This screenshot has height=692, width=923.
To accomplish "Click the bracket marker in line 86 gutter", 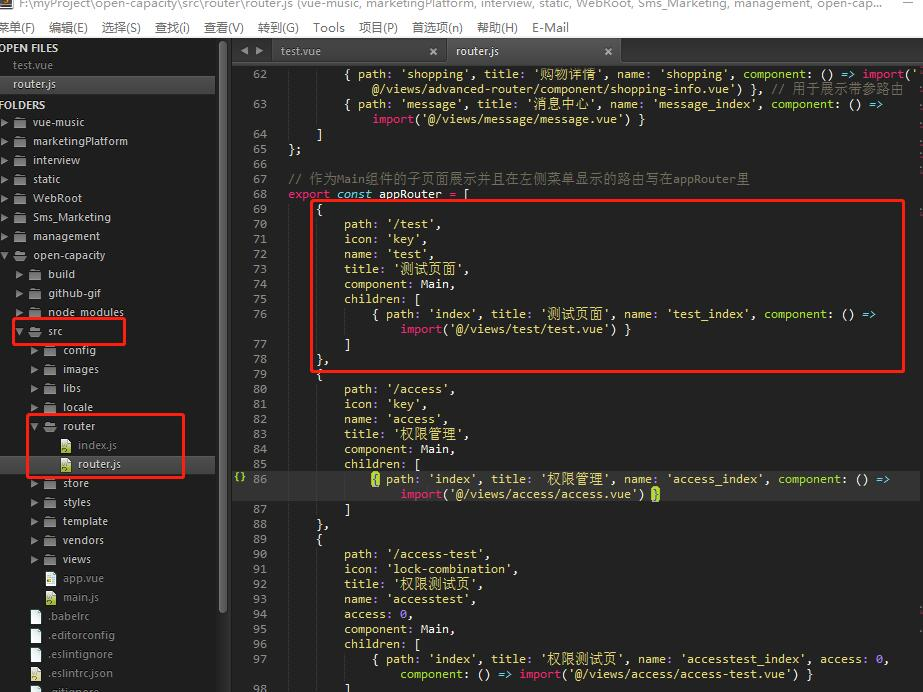I will [x=240, y=477].
